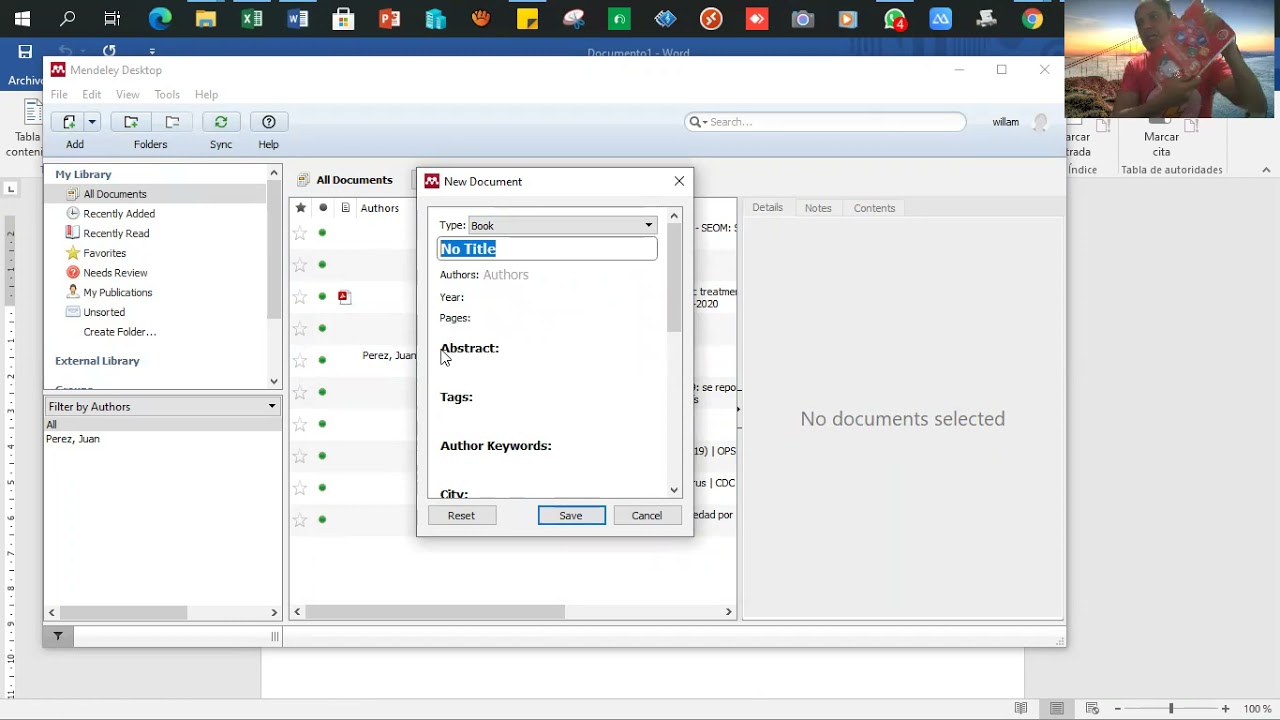Open My Publications in the sidebar

click(118, 292)
